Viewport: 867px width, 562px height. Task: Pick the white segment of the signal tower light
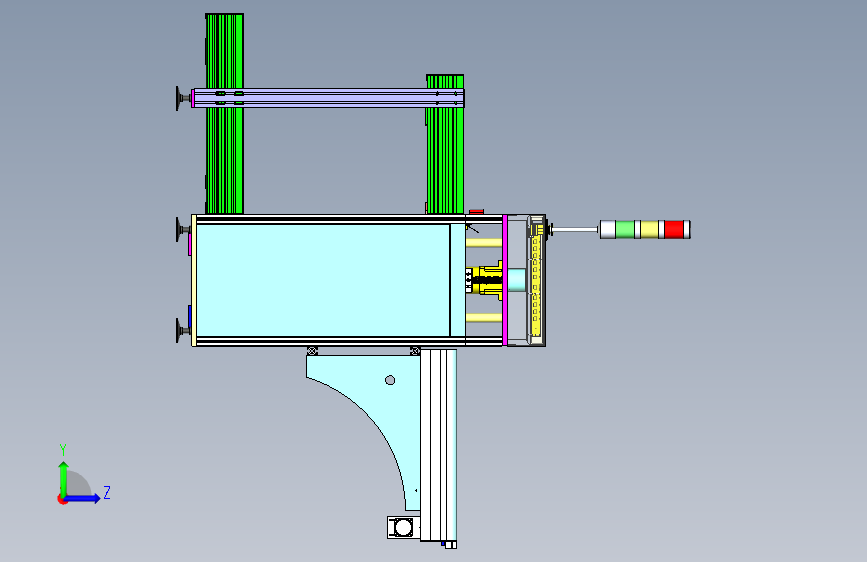607,230
